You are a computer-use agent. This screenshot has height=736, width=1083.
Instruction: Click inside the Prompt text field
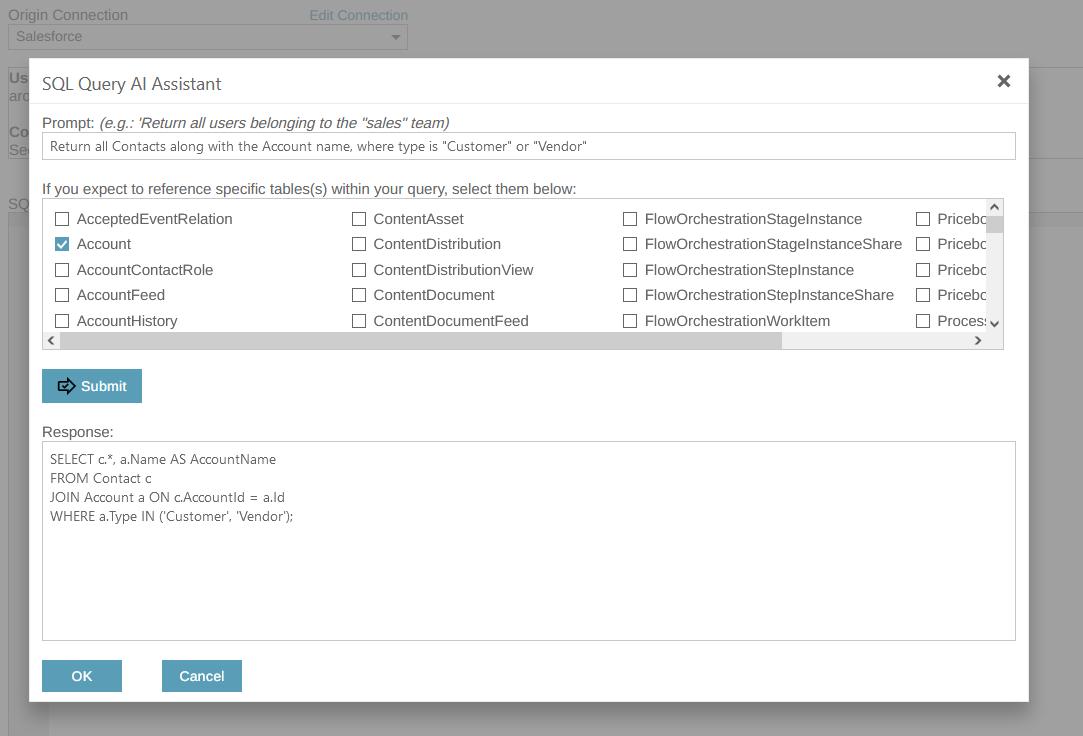coord(528,145)
